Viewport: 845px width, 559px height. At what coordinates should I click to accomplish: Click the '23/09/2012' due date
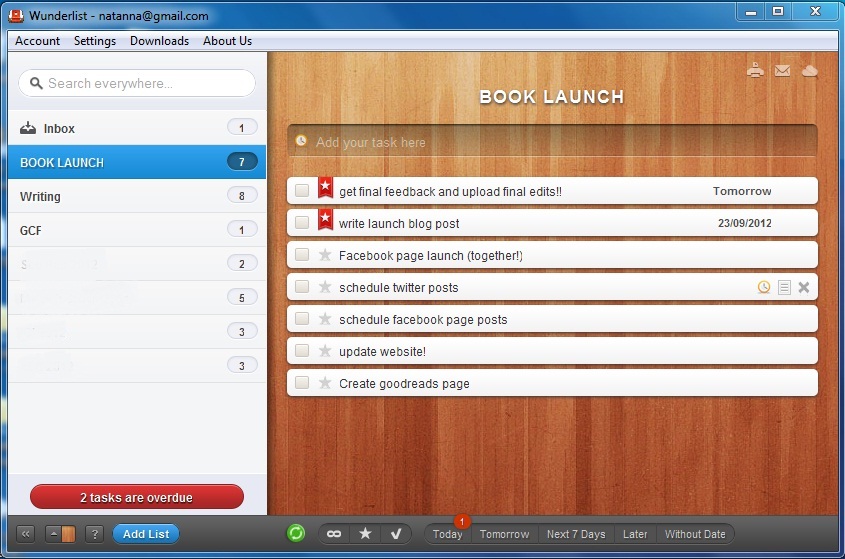point(744,223)
